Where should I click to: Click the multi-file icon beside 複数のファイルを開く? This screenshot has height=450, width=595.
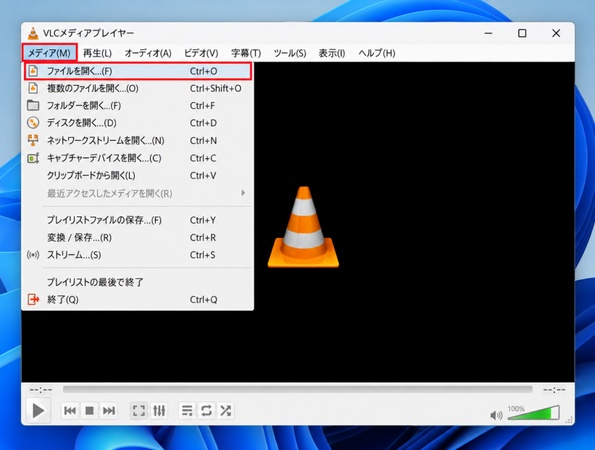(33, 88)
